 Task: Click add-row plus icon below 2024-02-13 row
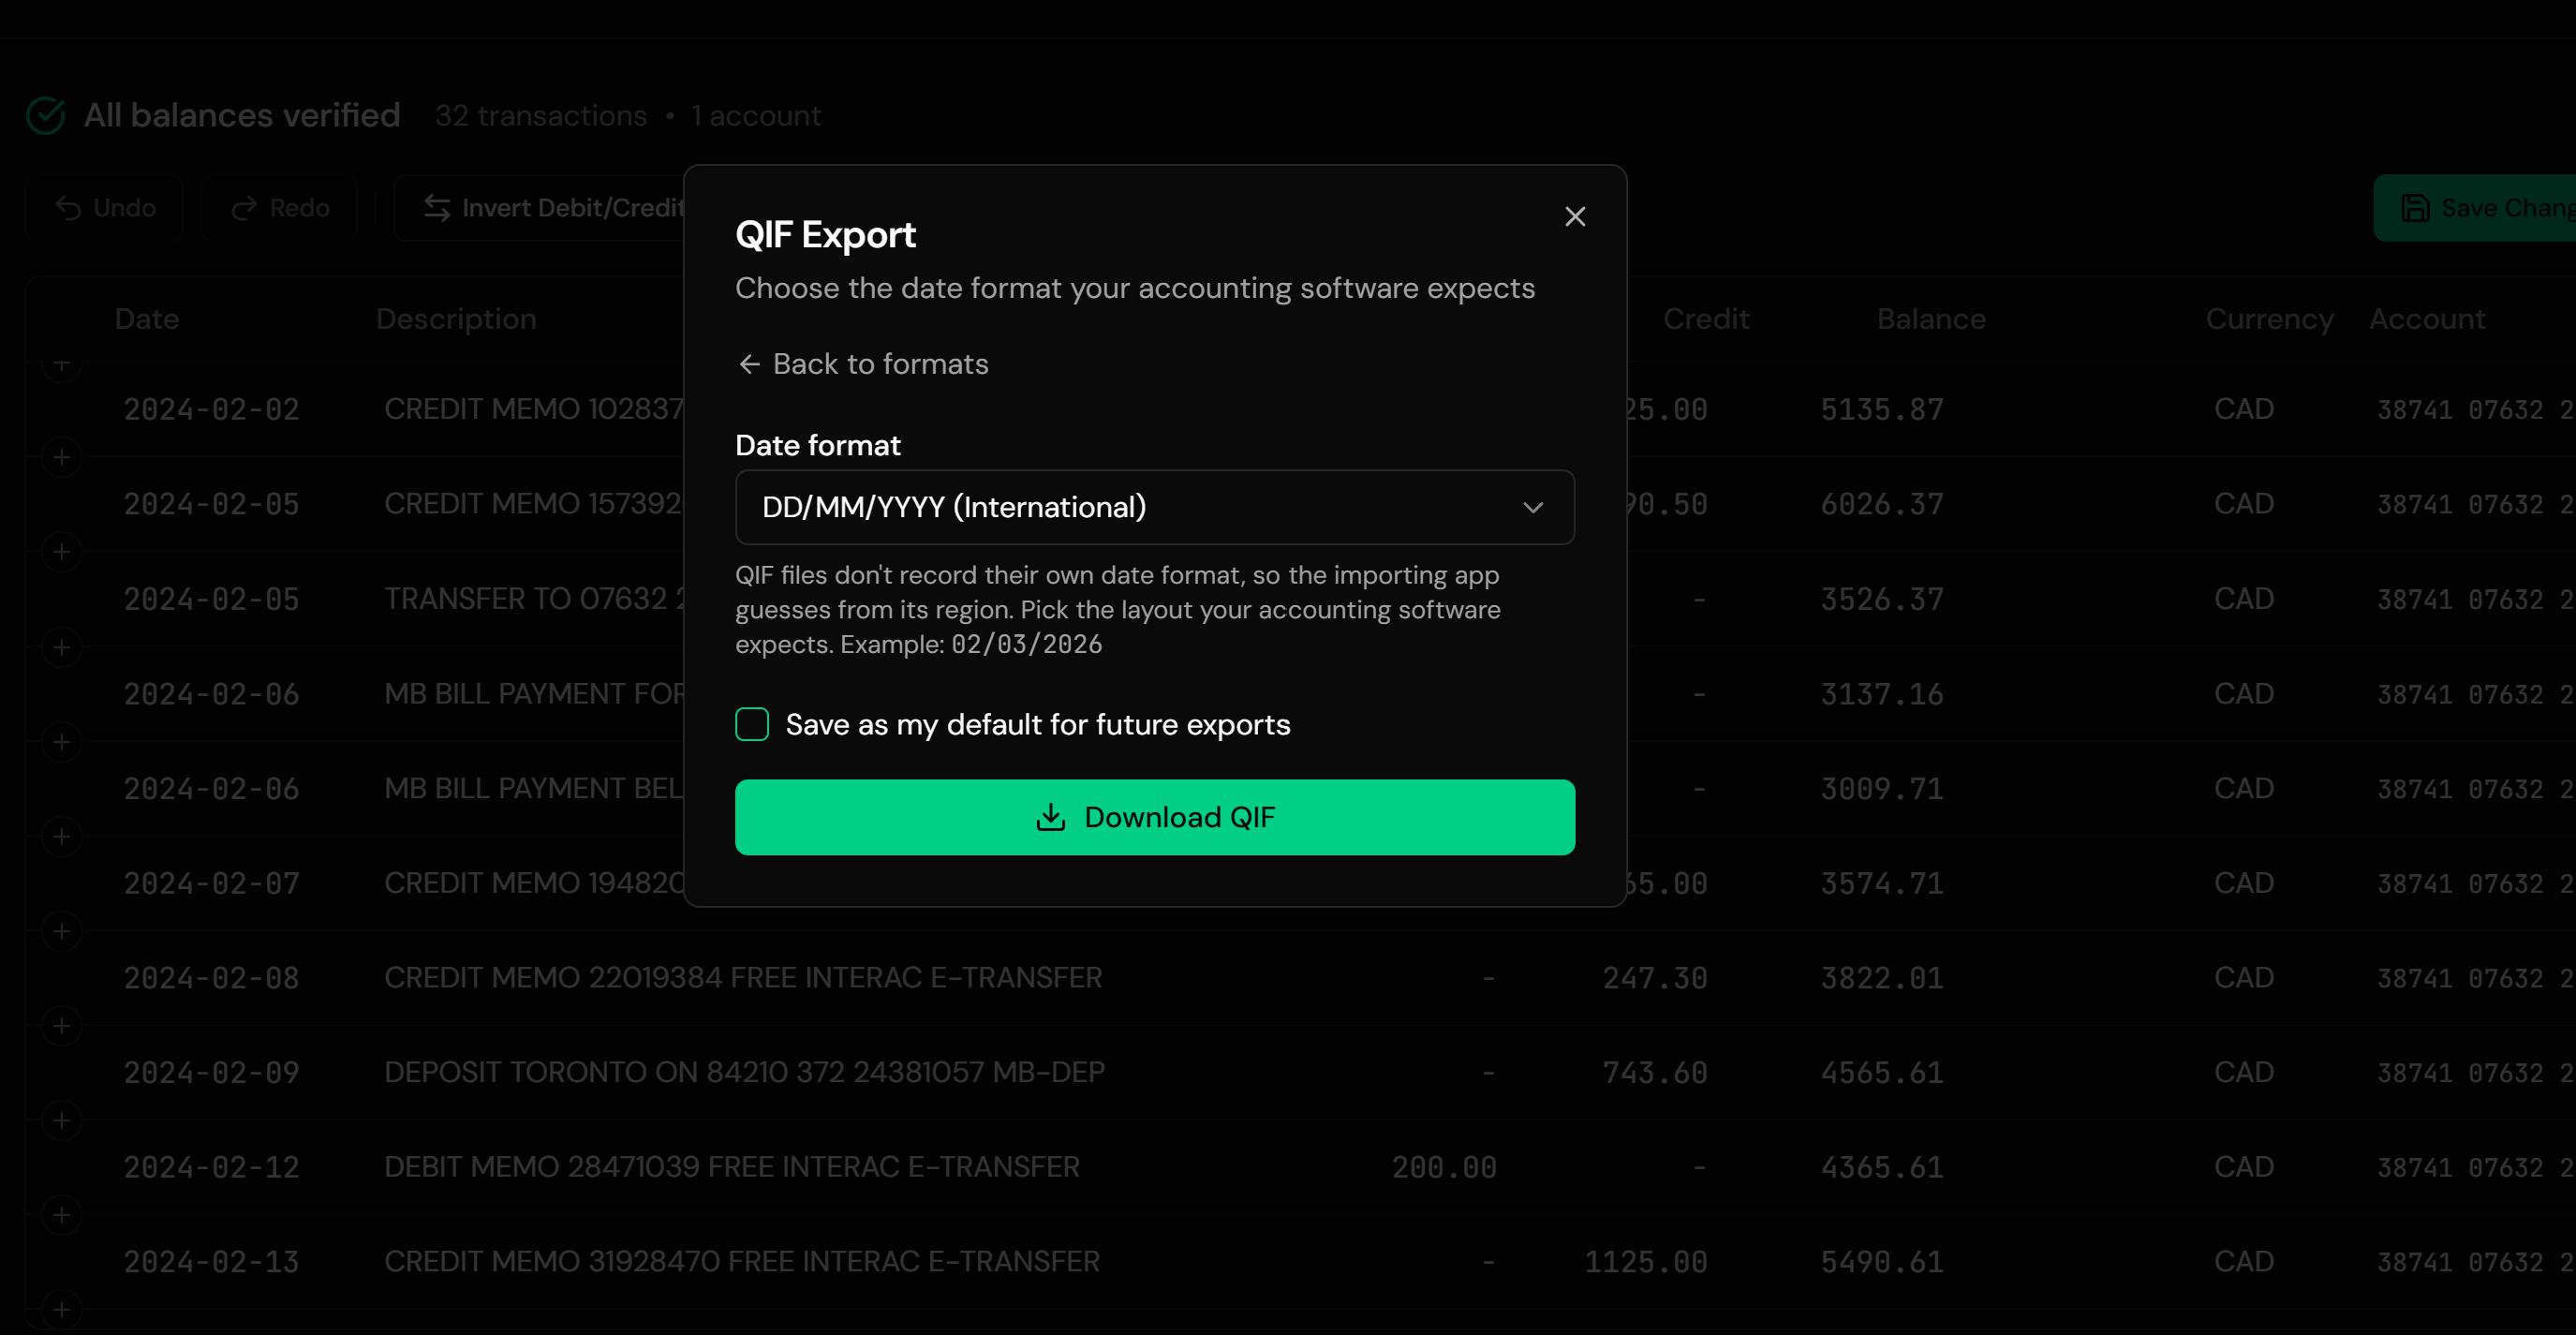coord(62,1309)
